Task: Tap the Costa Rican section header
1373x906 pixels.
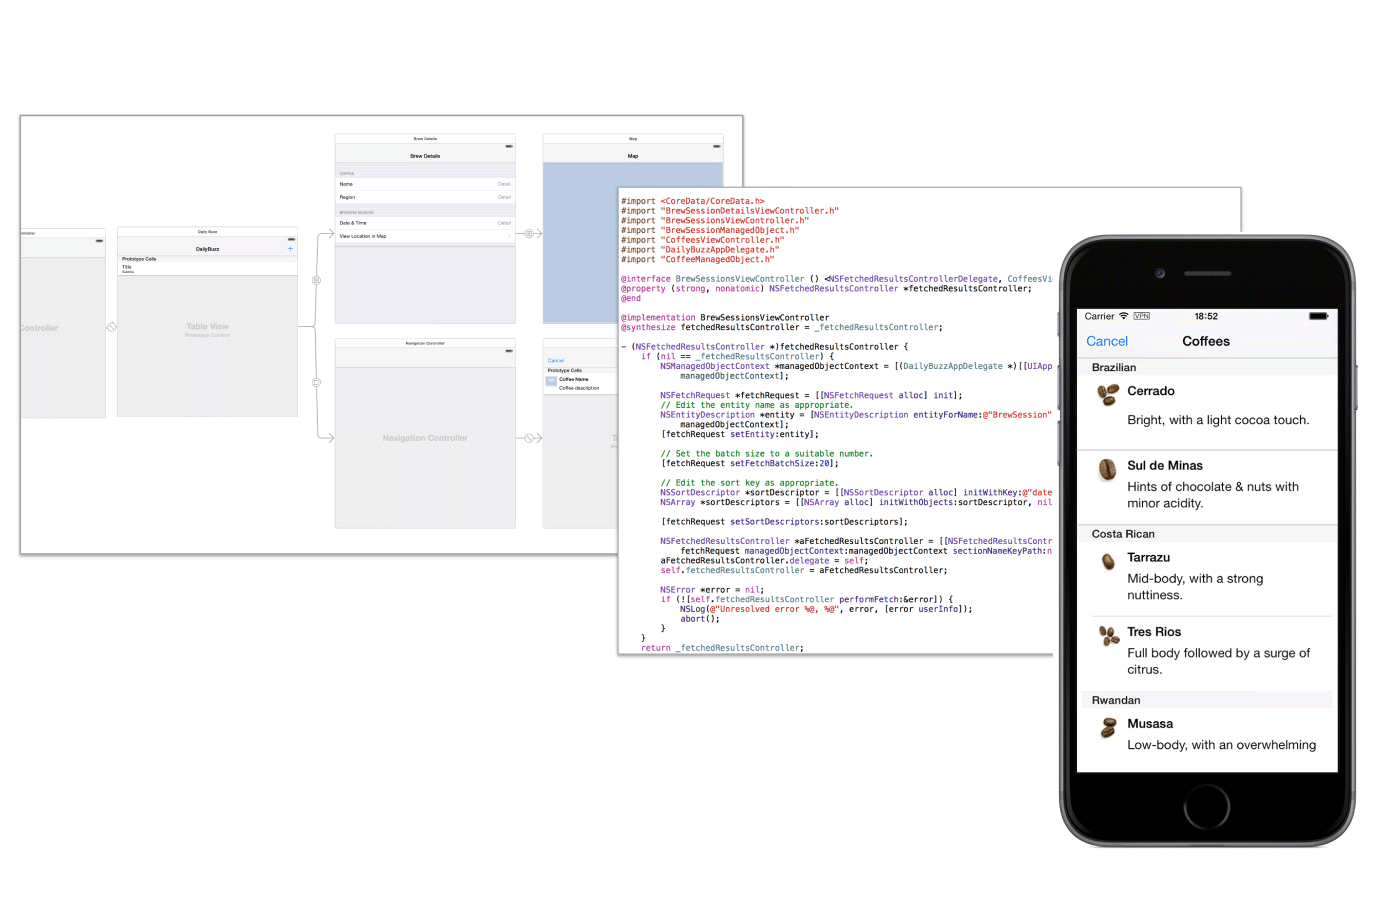Action: [x=1207, y=533]
